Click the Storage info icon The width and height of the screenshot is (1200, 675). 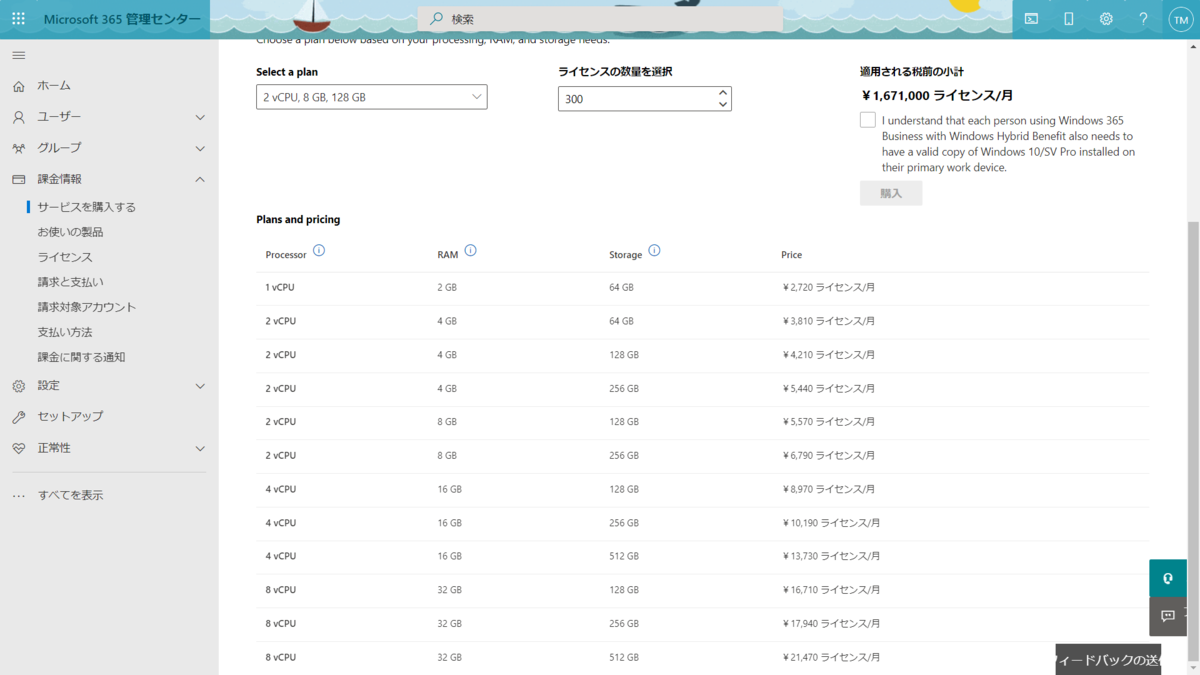tap(654, 251)
